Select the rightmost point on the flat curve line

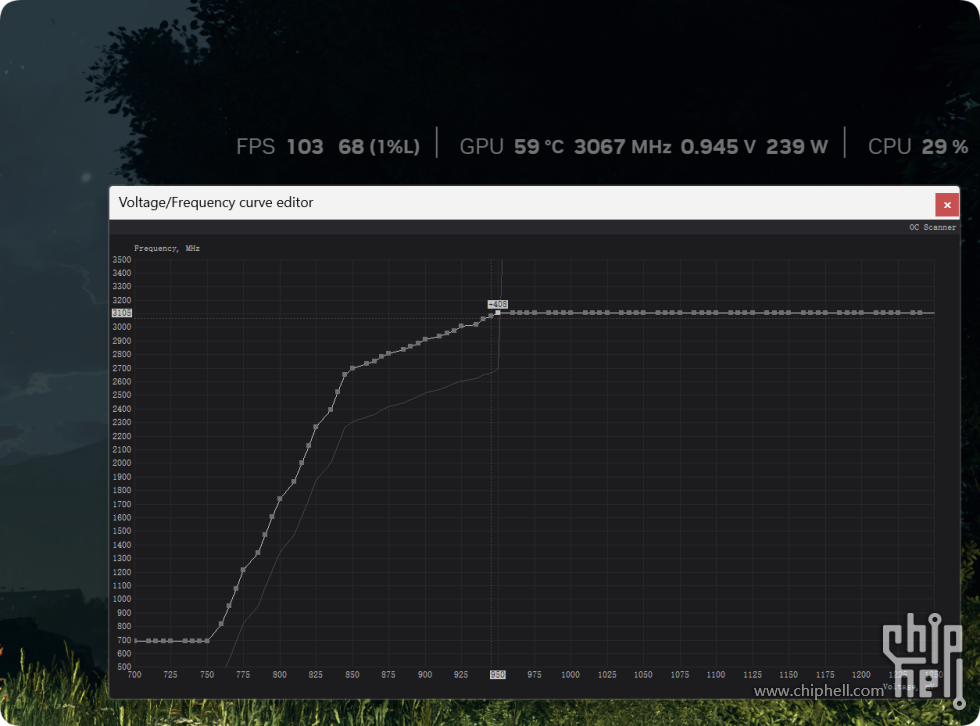pyautogui.click(x=918, y=313)
